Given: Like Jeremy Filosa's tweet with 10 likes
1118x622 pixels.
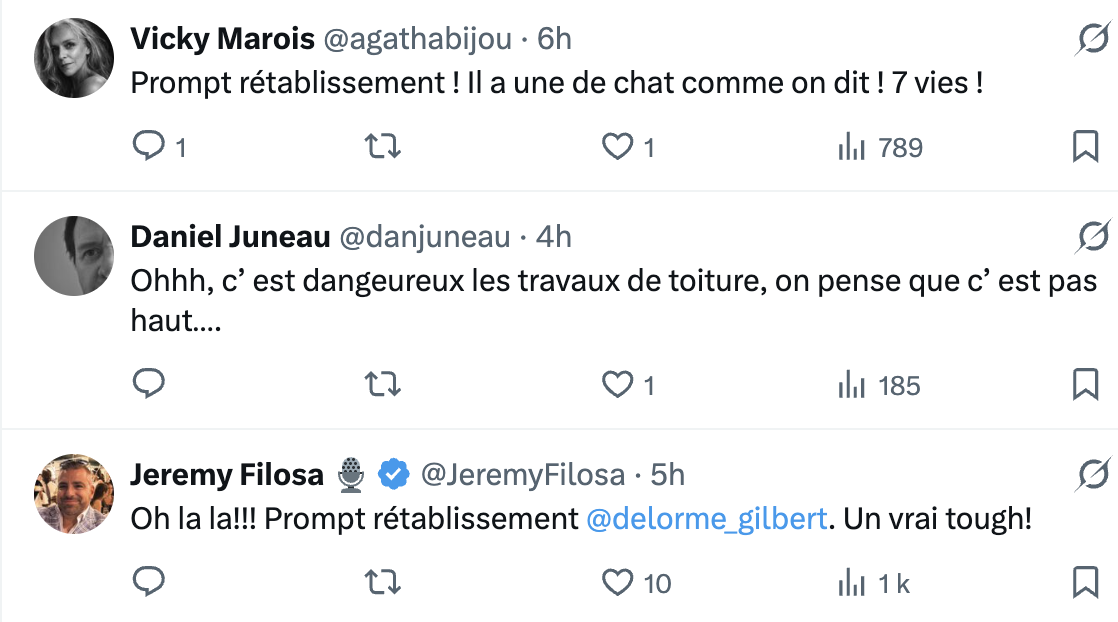Looking at the screenshot, I should [x=618, y=582].
